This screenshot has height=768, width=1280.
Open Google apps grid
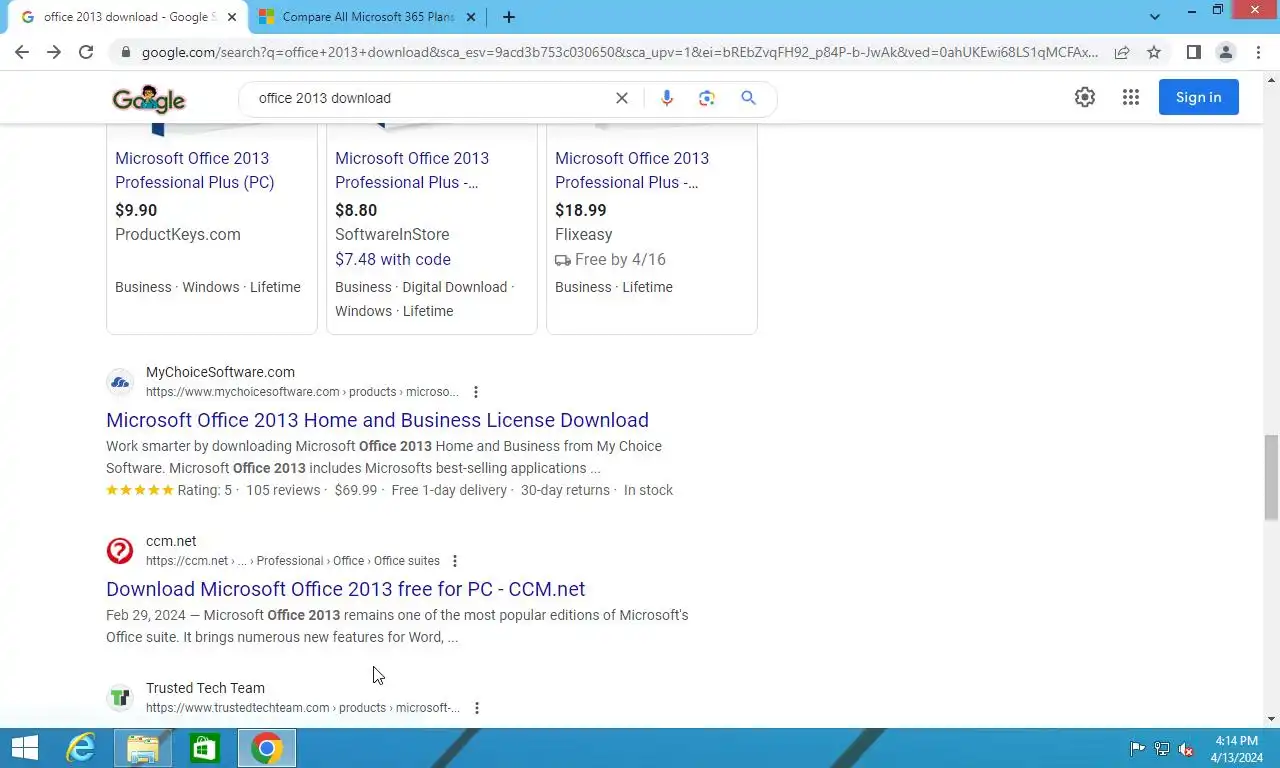pos(1131,97)
